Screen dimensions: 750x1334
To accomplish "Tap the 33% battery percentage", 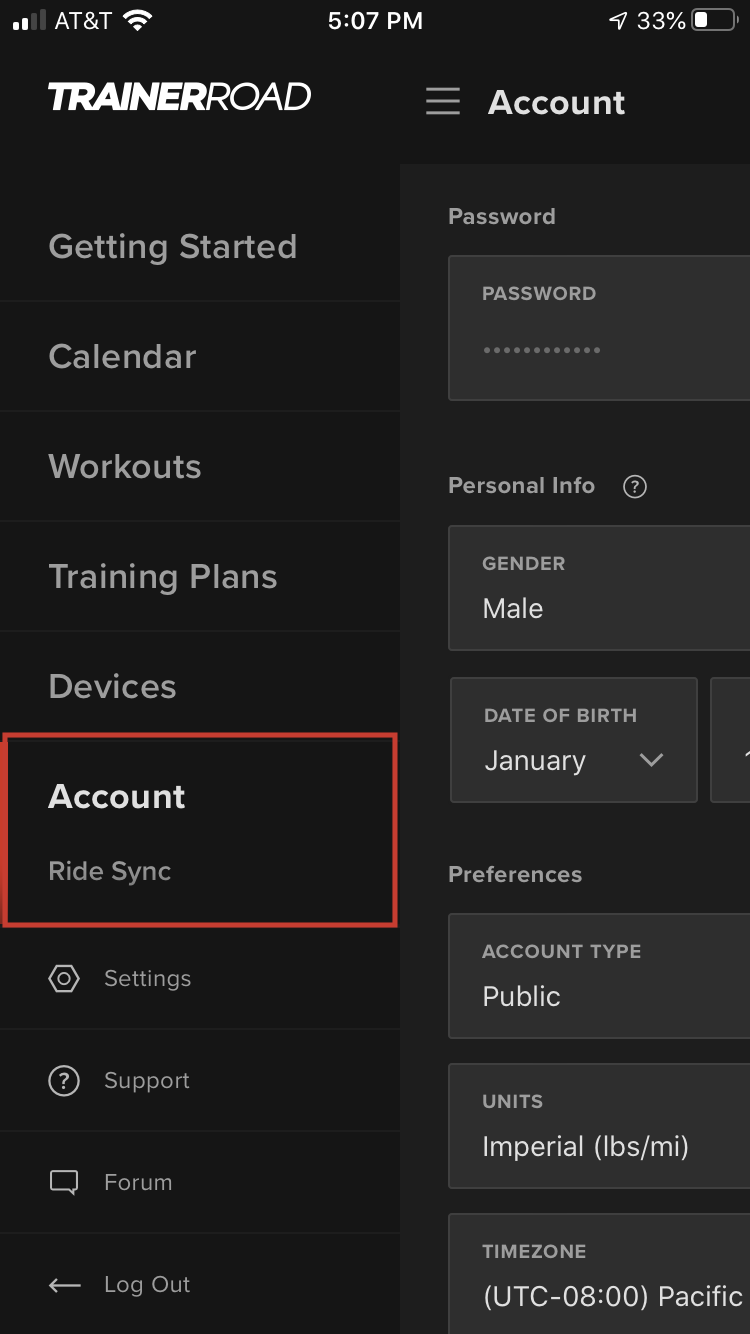I will coord(661,21).
